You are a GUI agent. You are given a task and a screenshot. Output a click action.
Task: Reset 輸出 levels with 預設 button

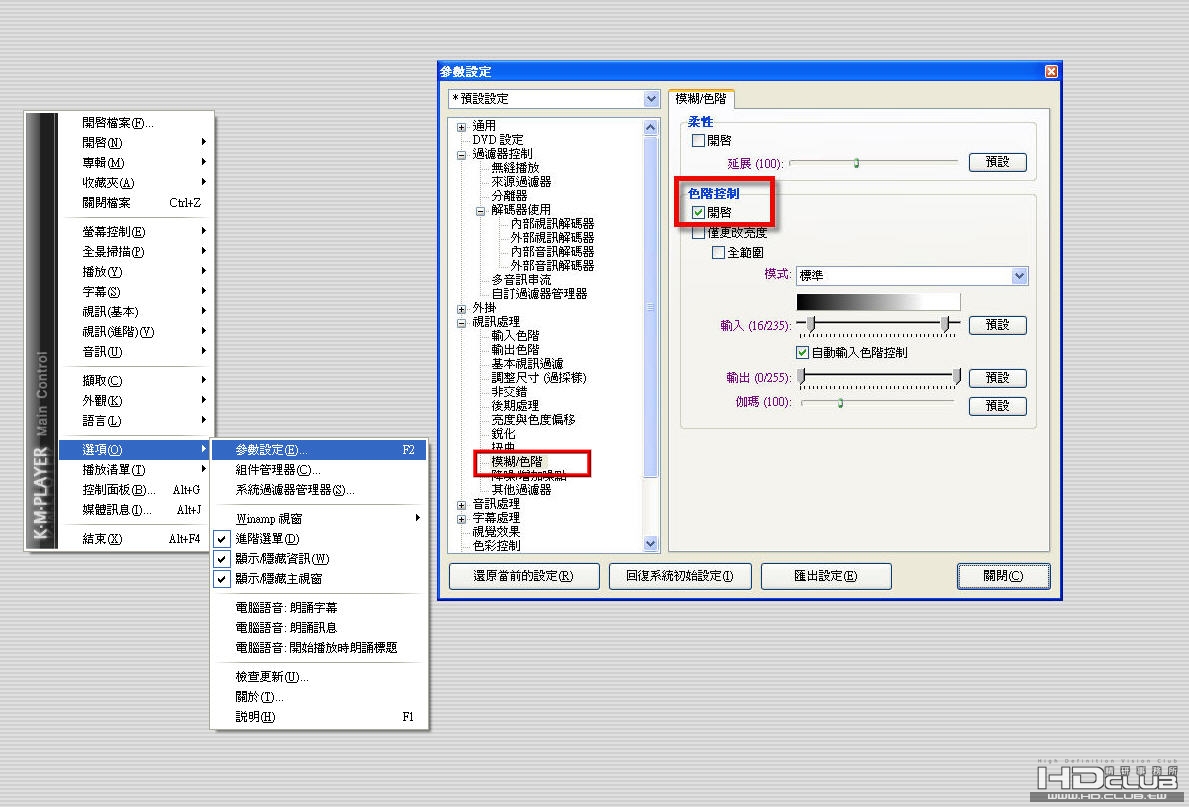click(x=997, y=378)
